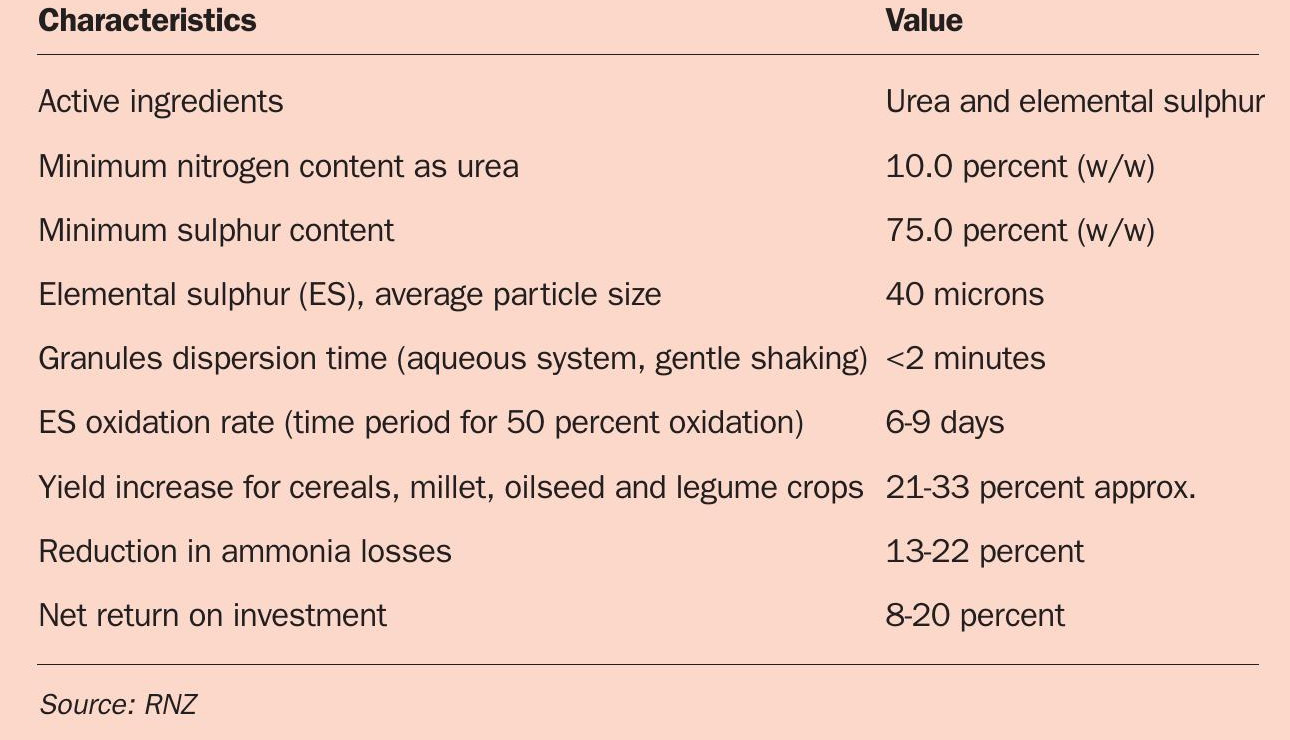
Task: Click the Value column header
Action: tap(924, 21)
